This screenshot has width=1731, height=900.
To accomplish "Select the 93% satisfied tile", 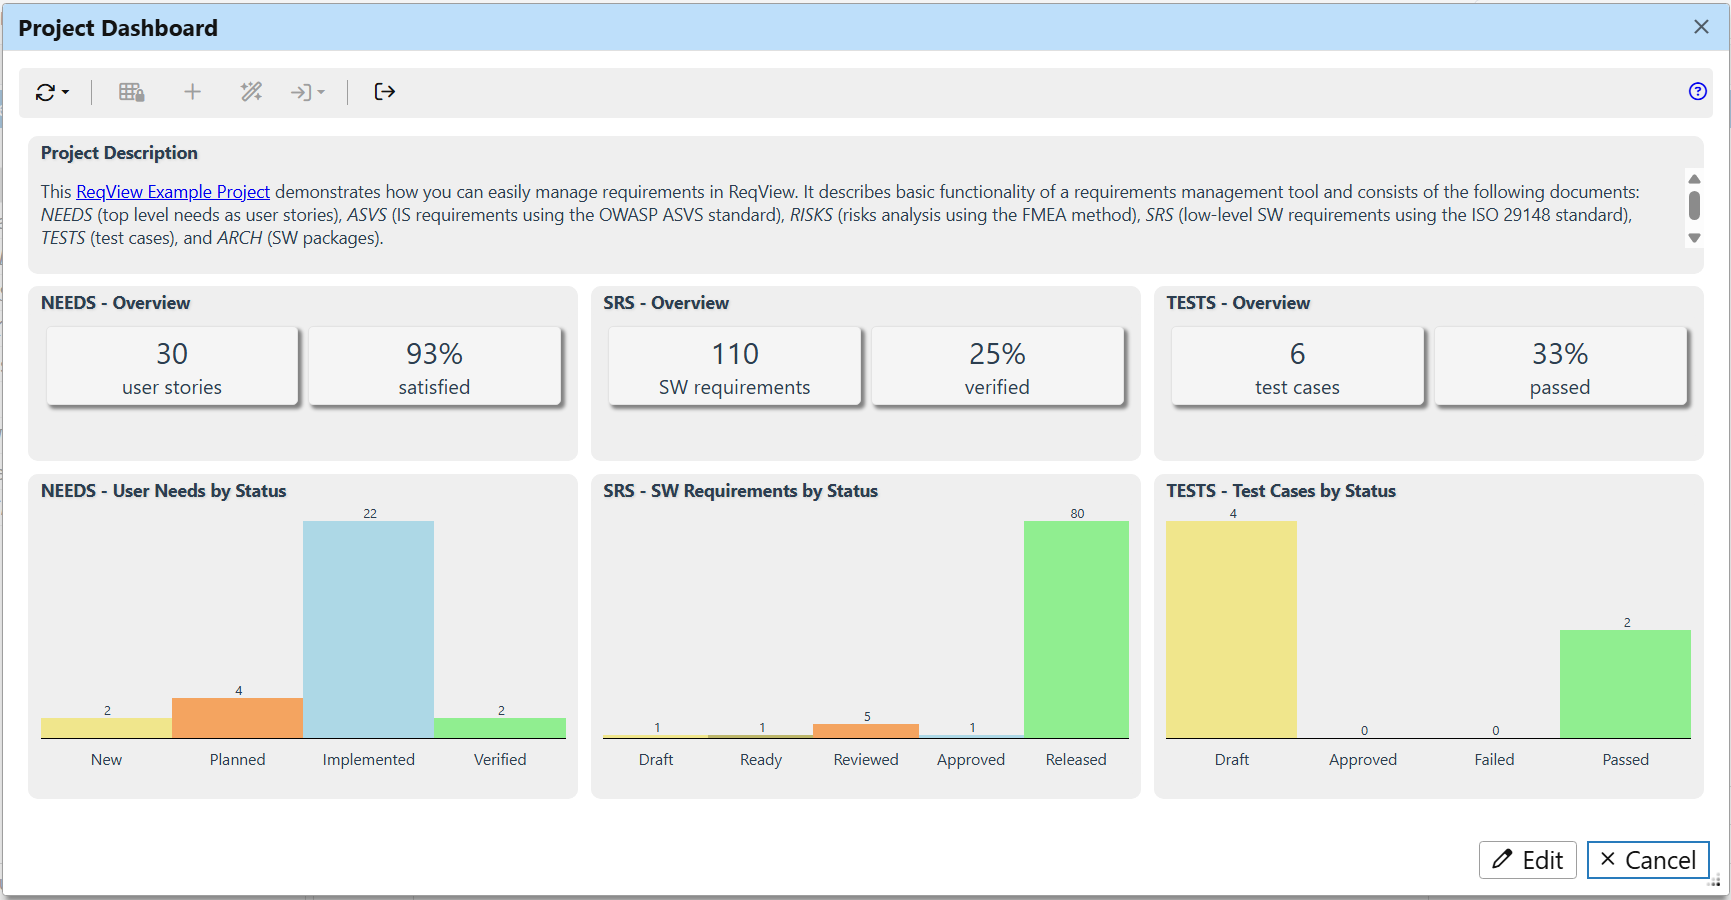I will tap(434, 366).
